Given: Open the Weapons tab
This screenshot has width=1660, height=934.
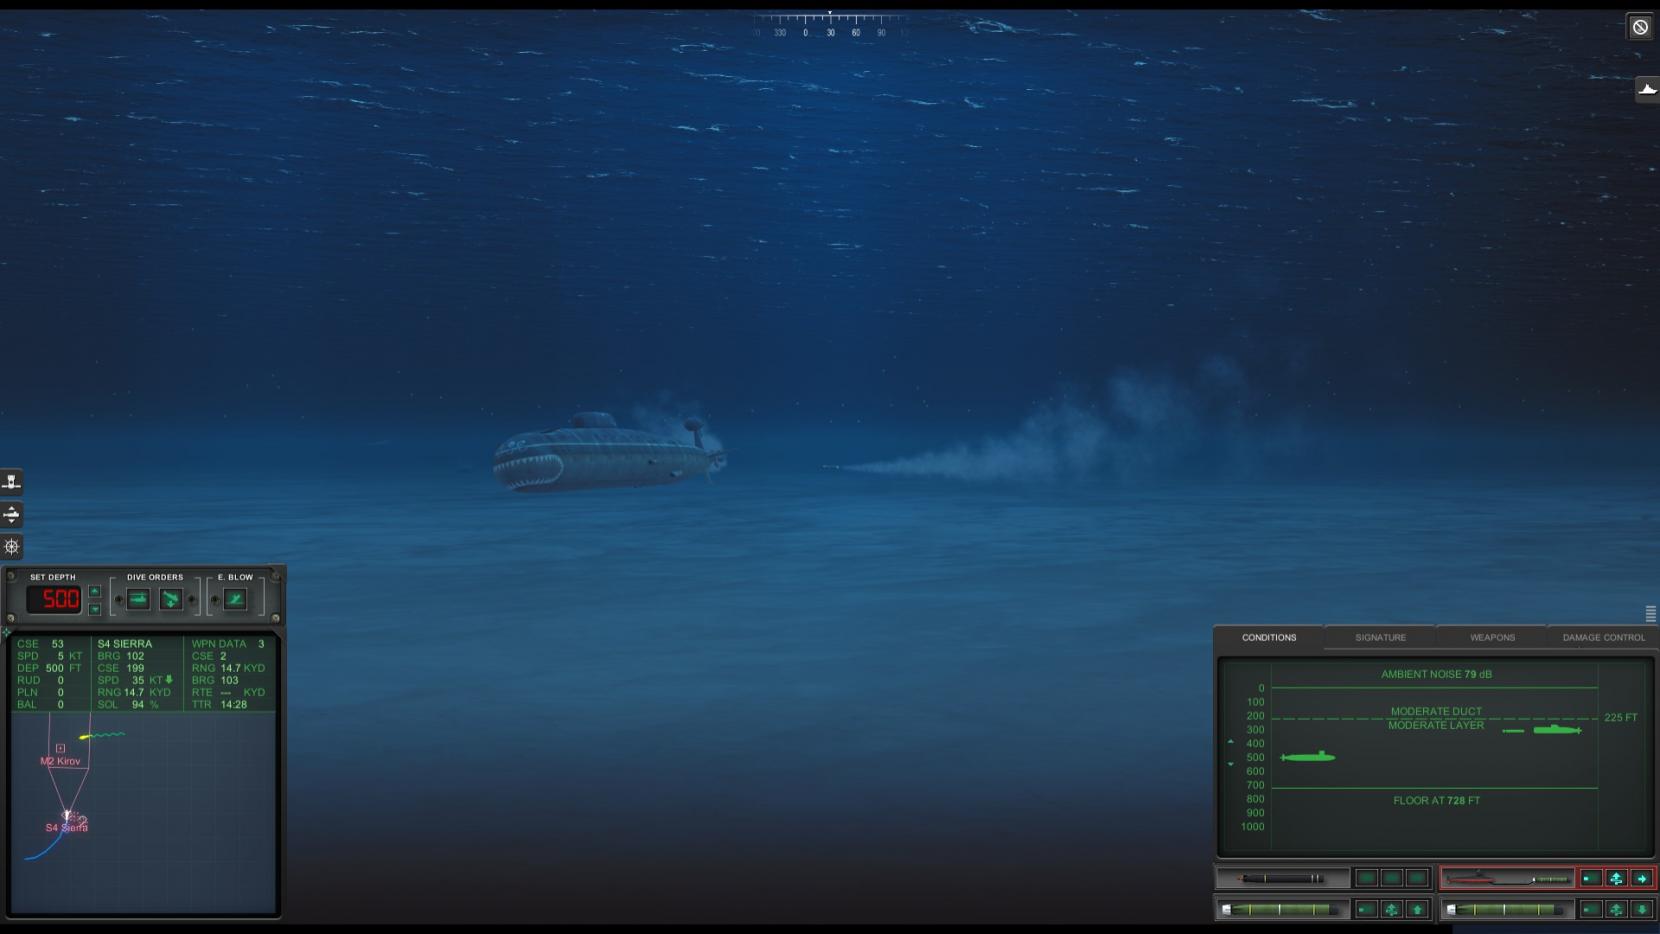Looking at the screenshot, I should [1492, 637].
